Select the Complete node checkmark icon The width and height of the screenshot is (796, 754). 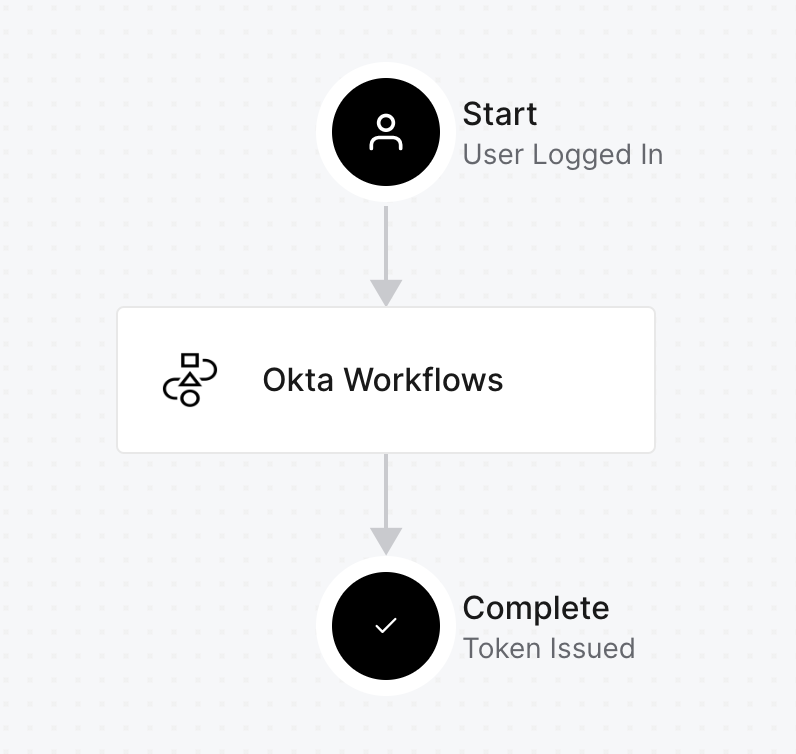tap(386, 626)
